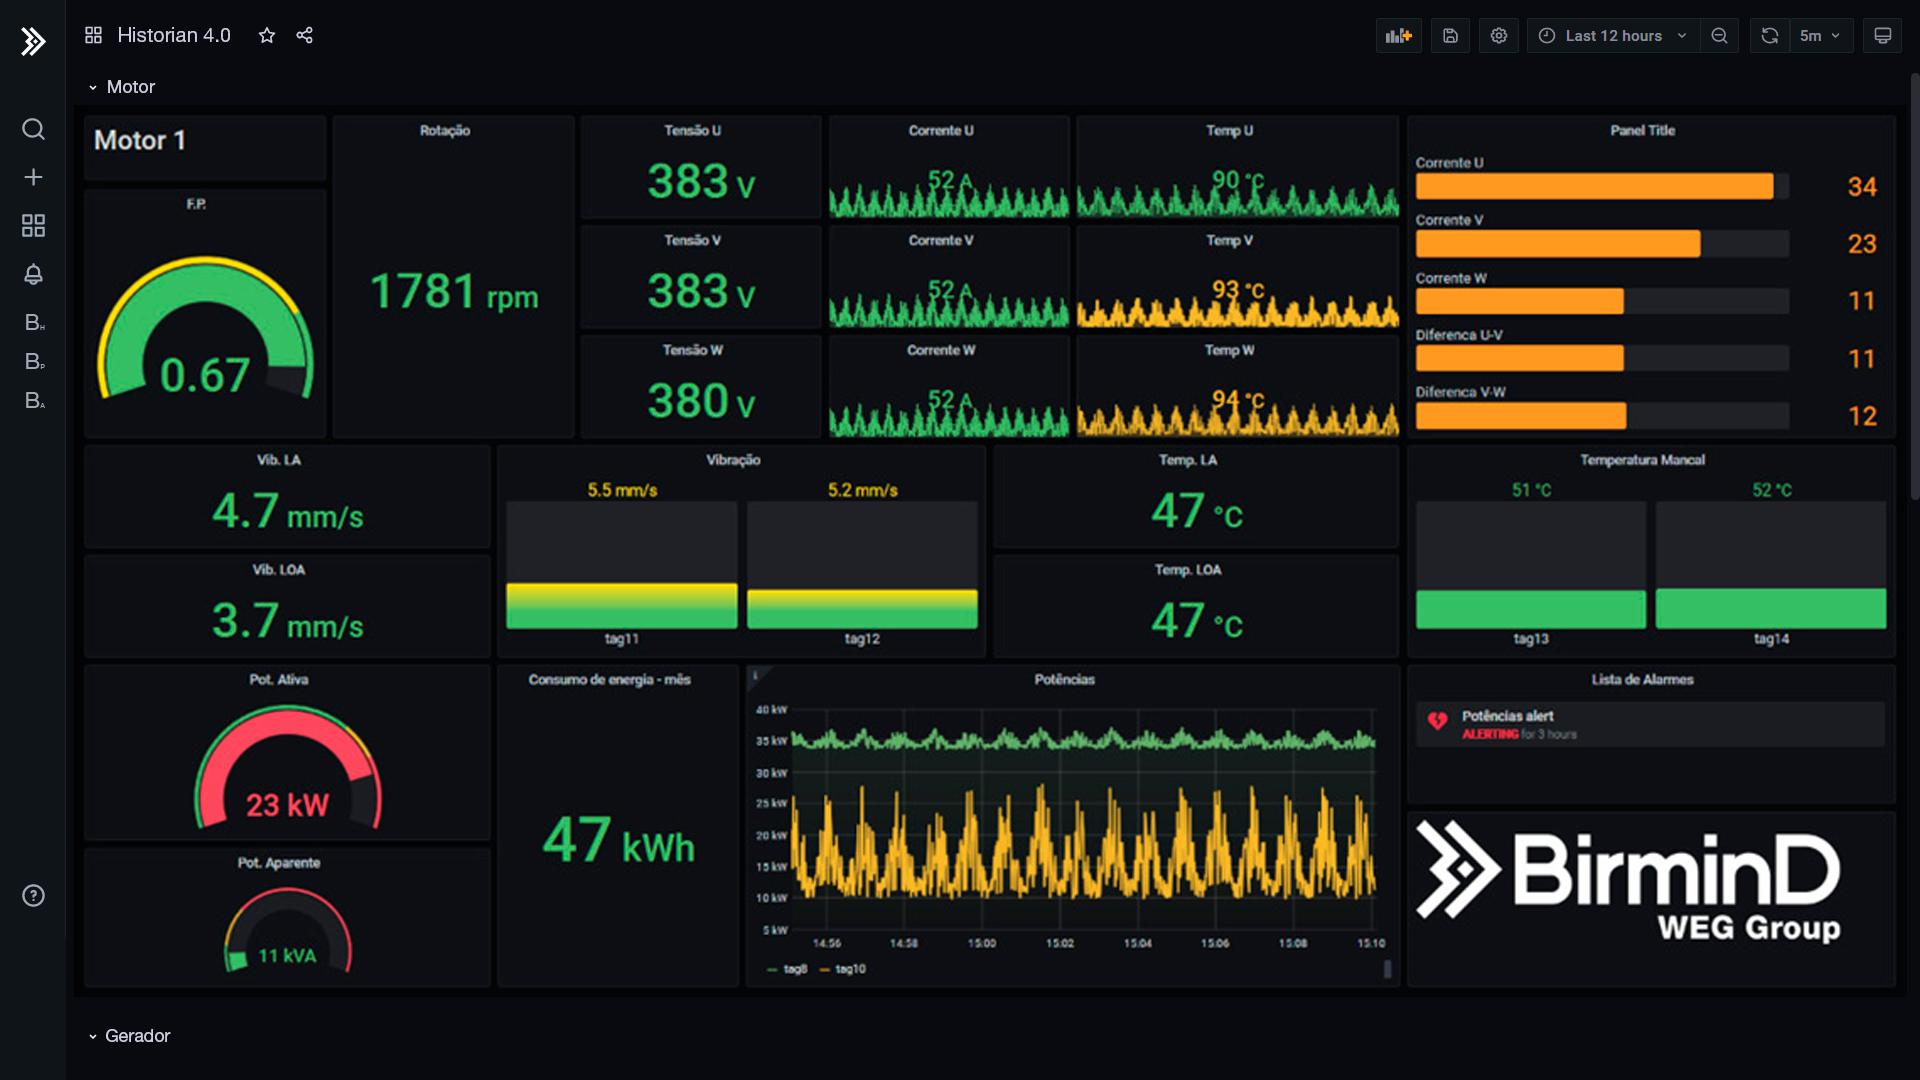This screenshot has width=1920, height=1080.
Task: Click the scrollbar handle in Potências legend
Action: coord(1387,969)
